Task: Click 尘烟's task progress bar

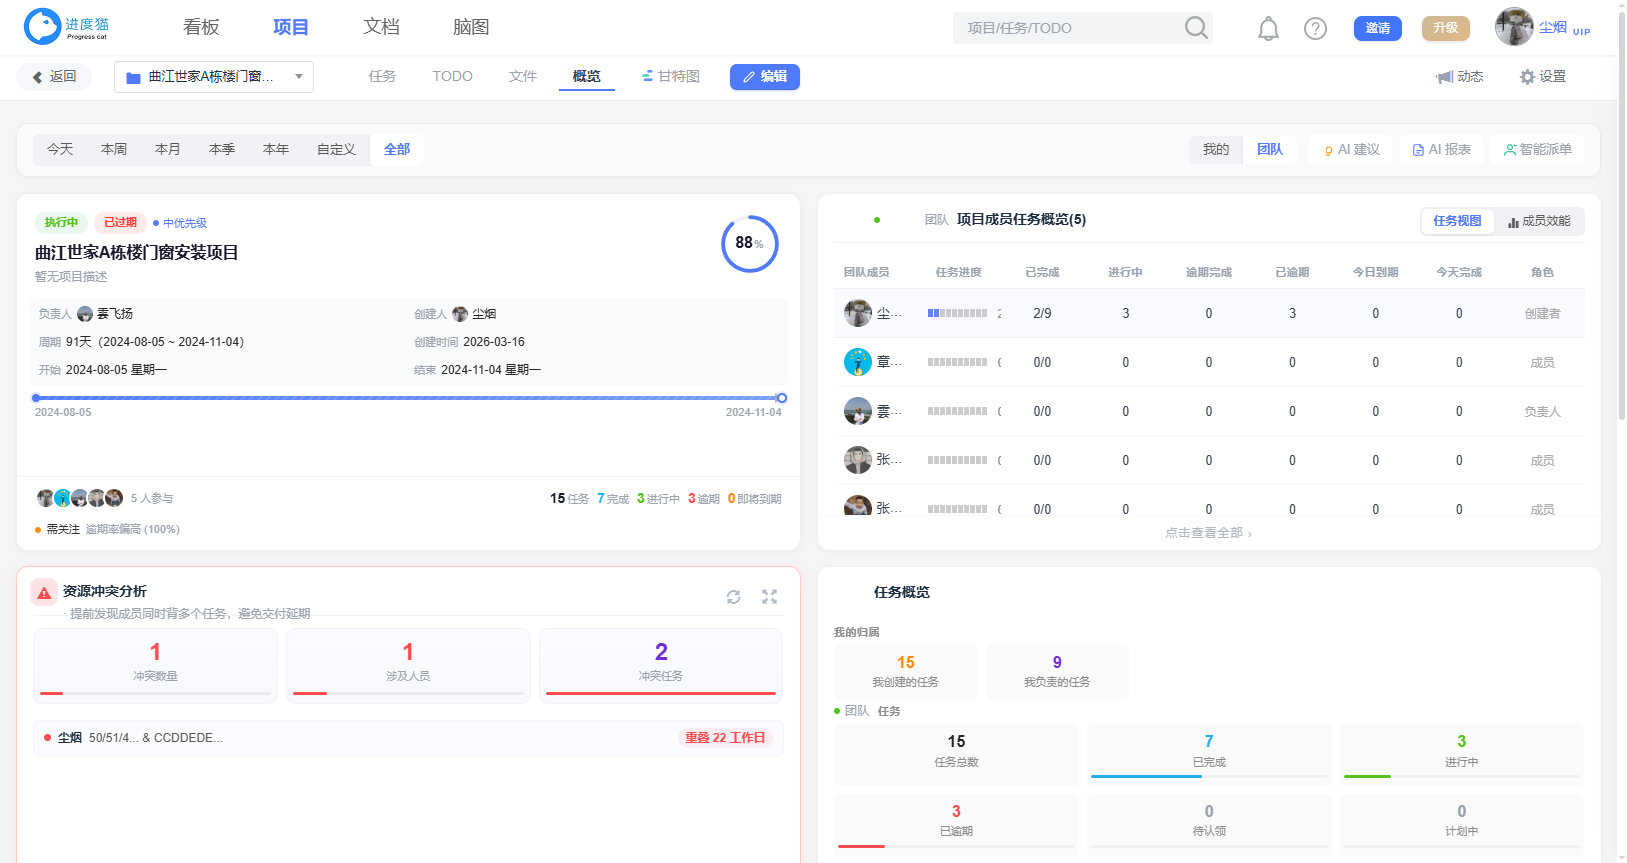Action: click(958, 314)
